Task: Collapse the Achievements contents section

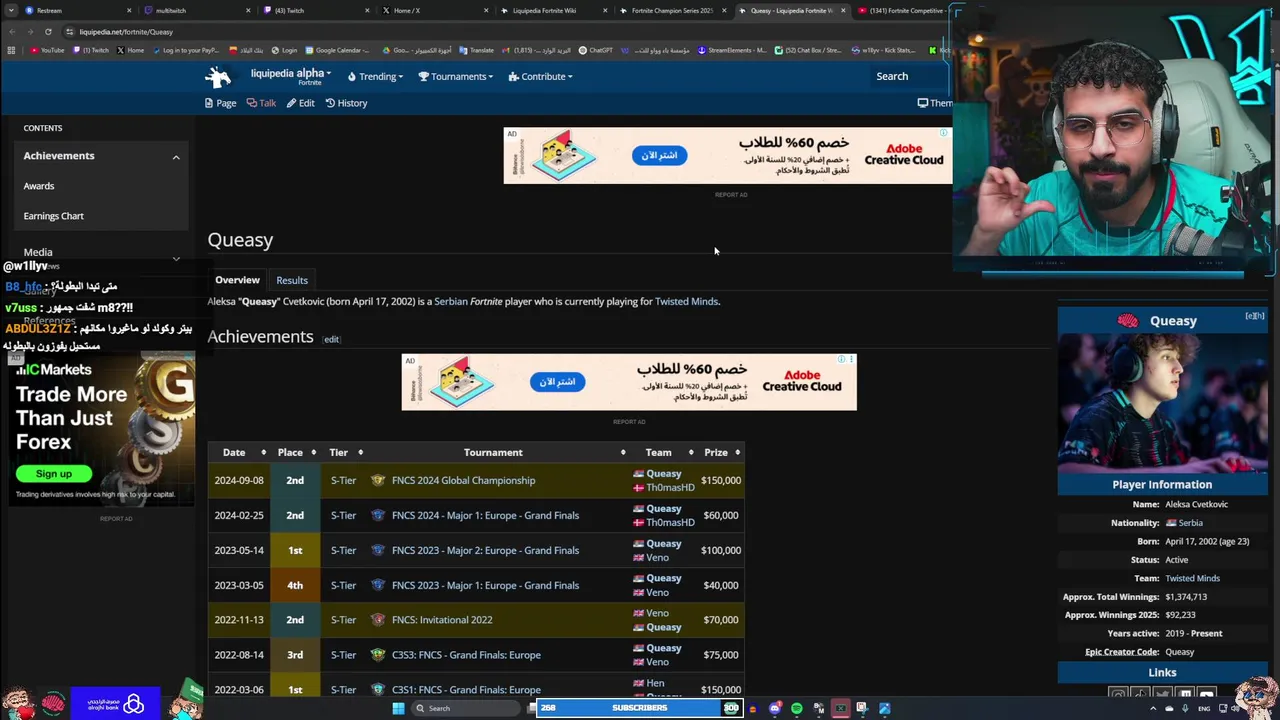Action: pos(176,157)
